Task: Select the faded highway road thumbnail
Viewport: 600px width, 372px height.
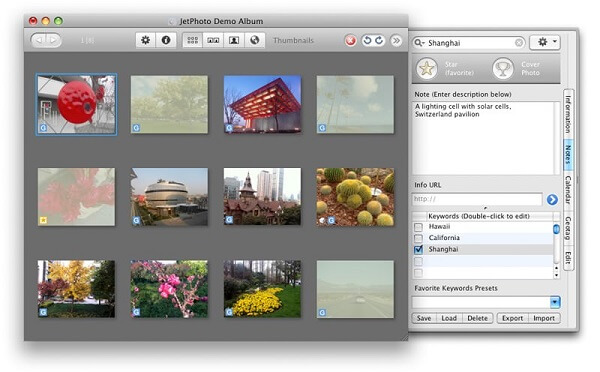Action: coord(355,289)
